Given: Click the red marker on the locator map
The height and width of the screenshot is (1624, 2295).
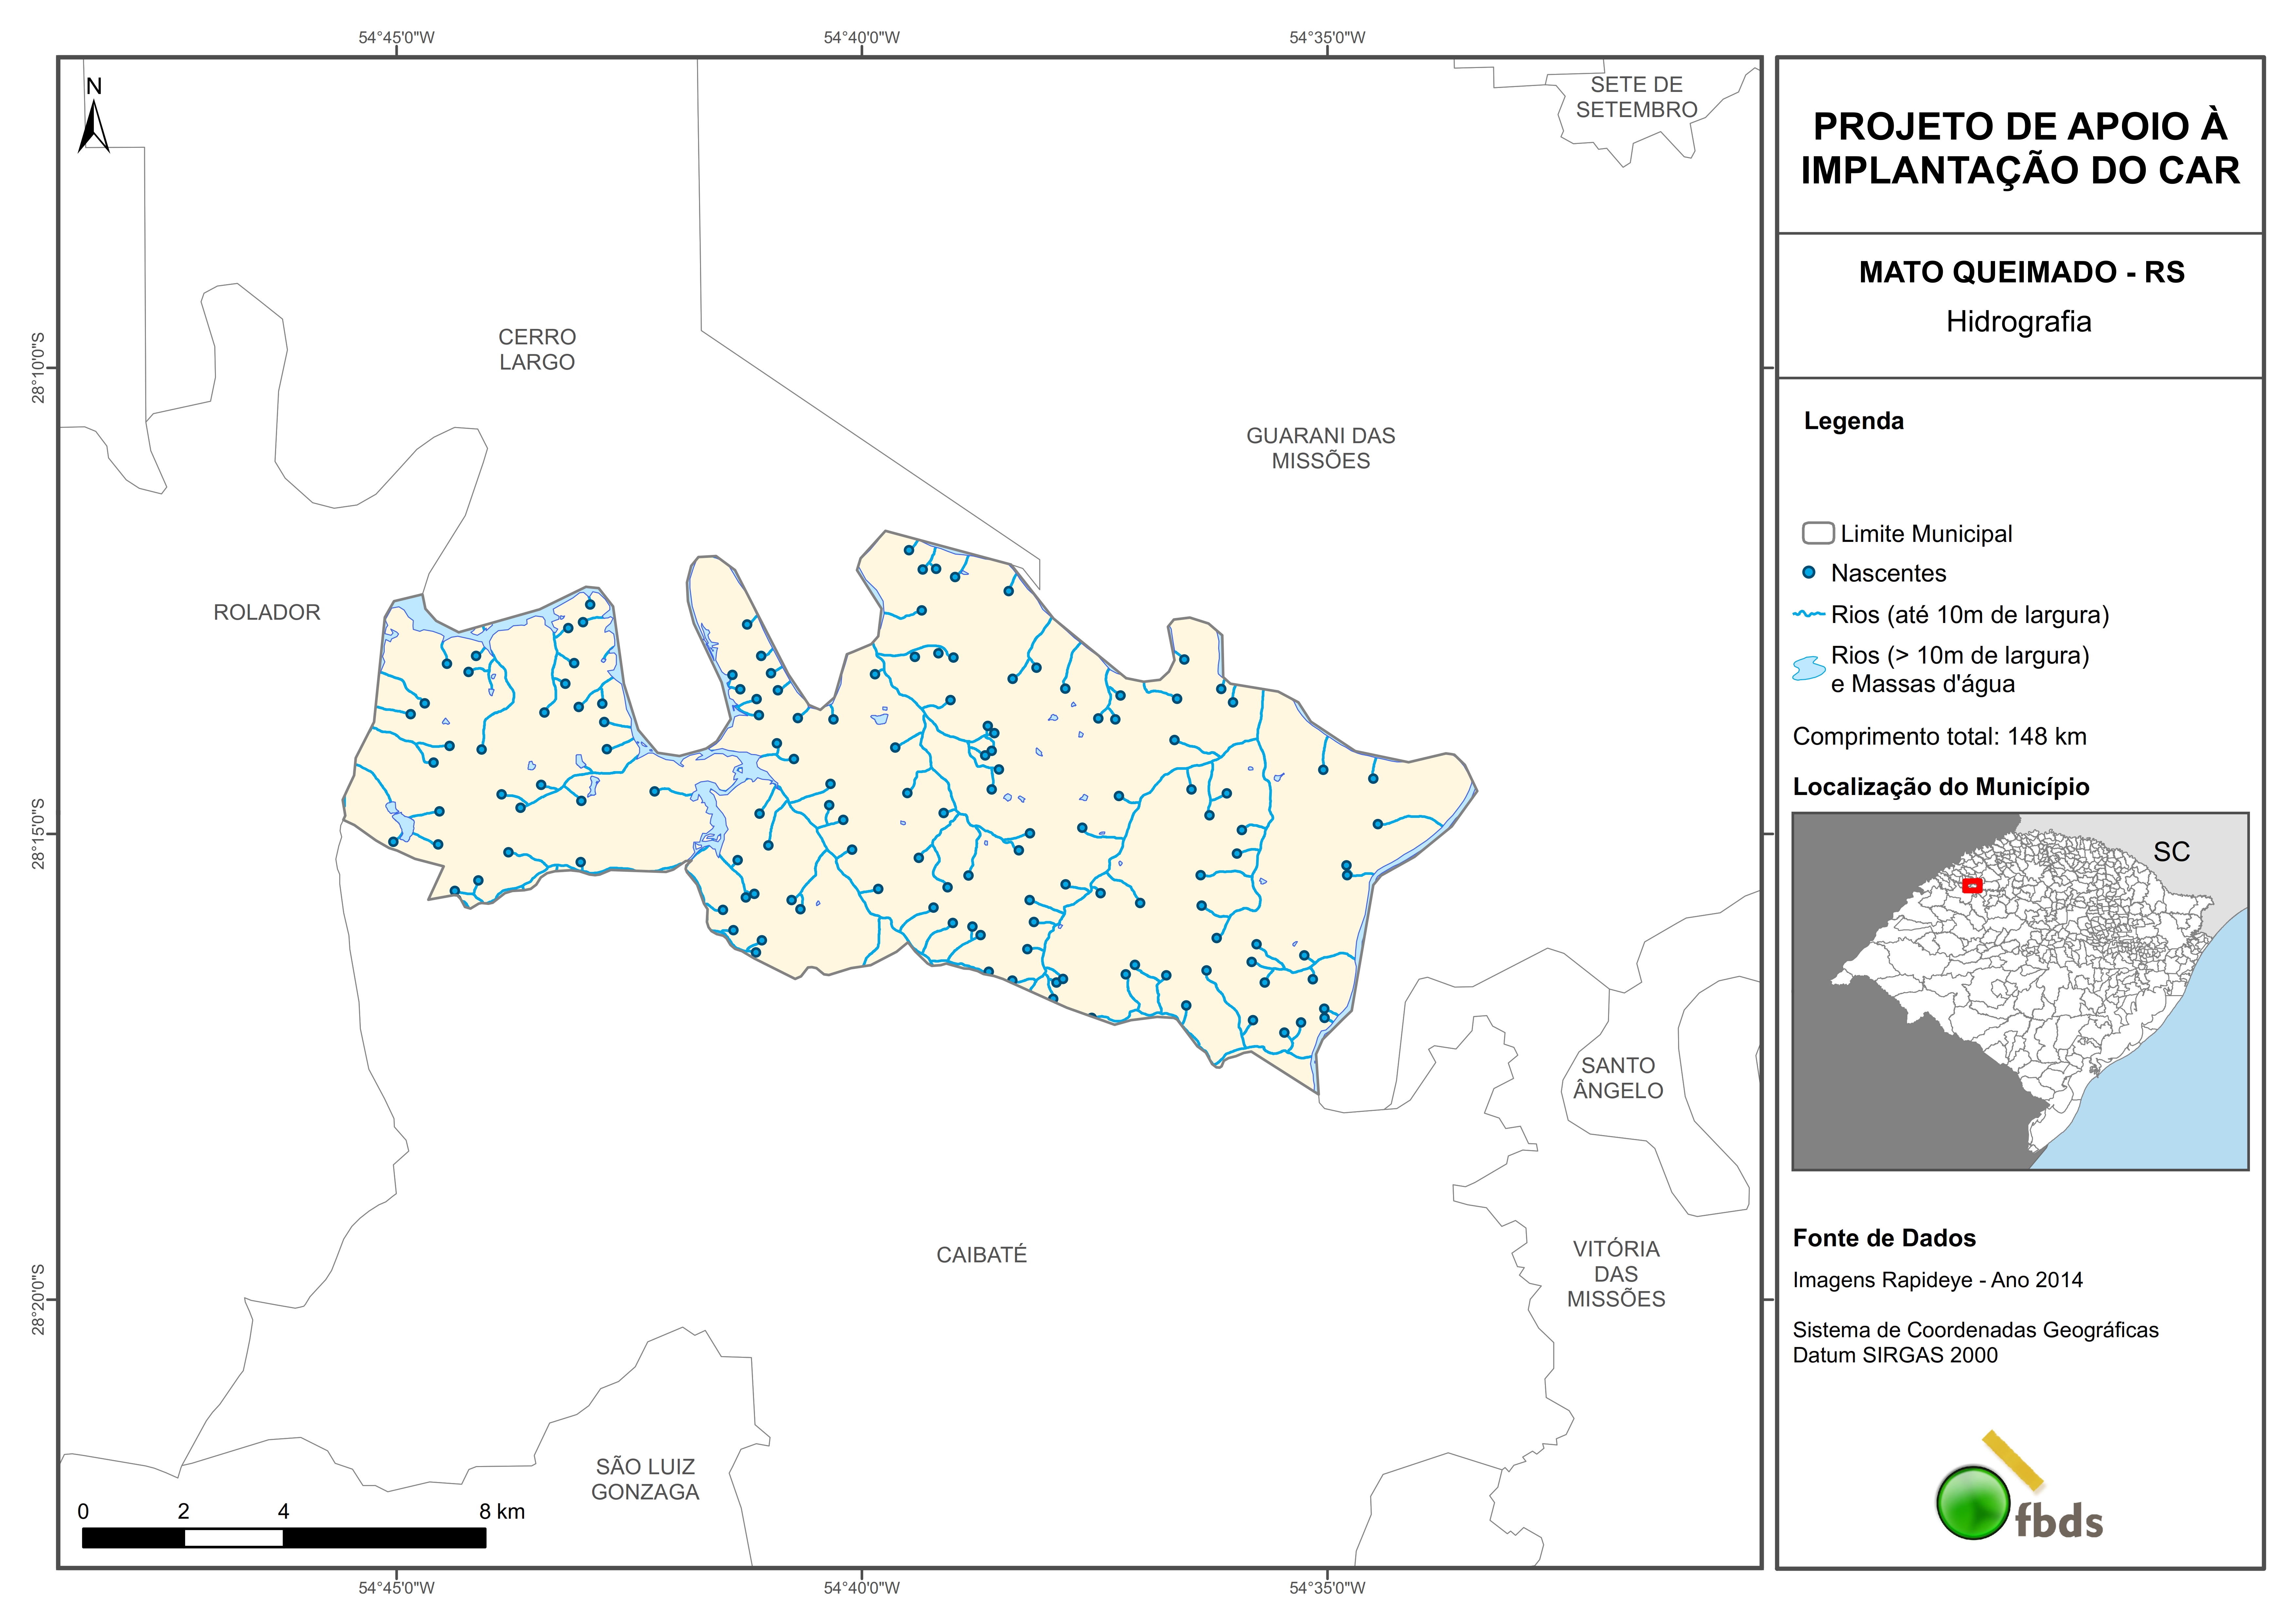Looking at the screenshot, I should [x=1972, y=885].
